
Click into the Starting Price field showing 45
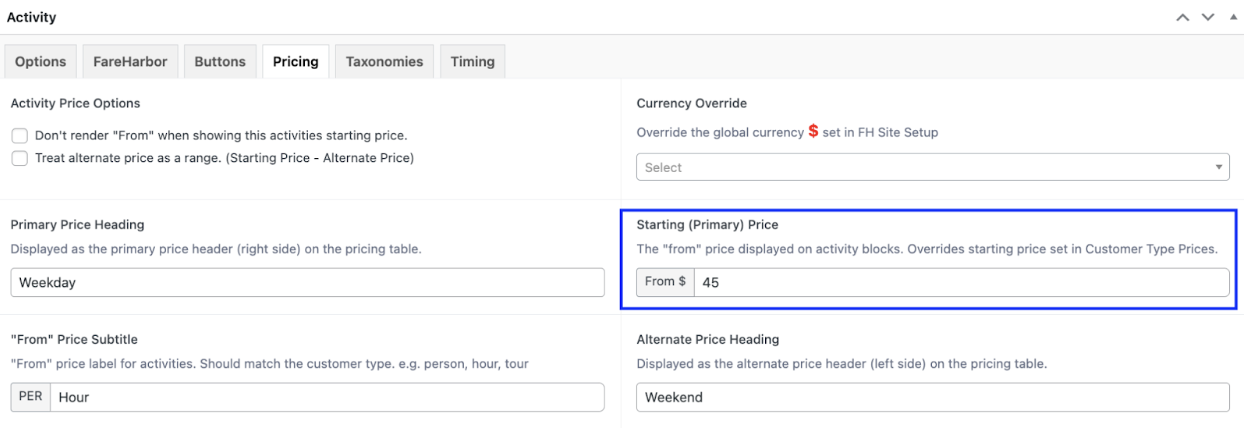point(961,282)
